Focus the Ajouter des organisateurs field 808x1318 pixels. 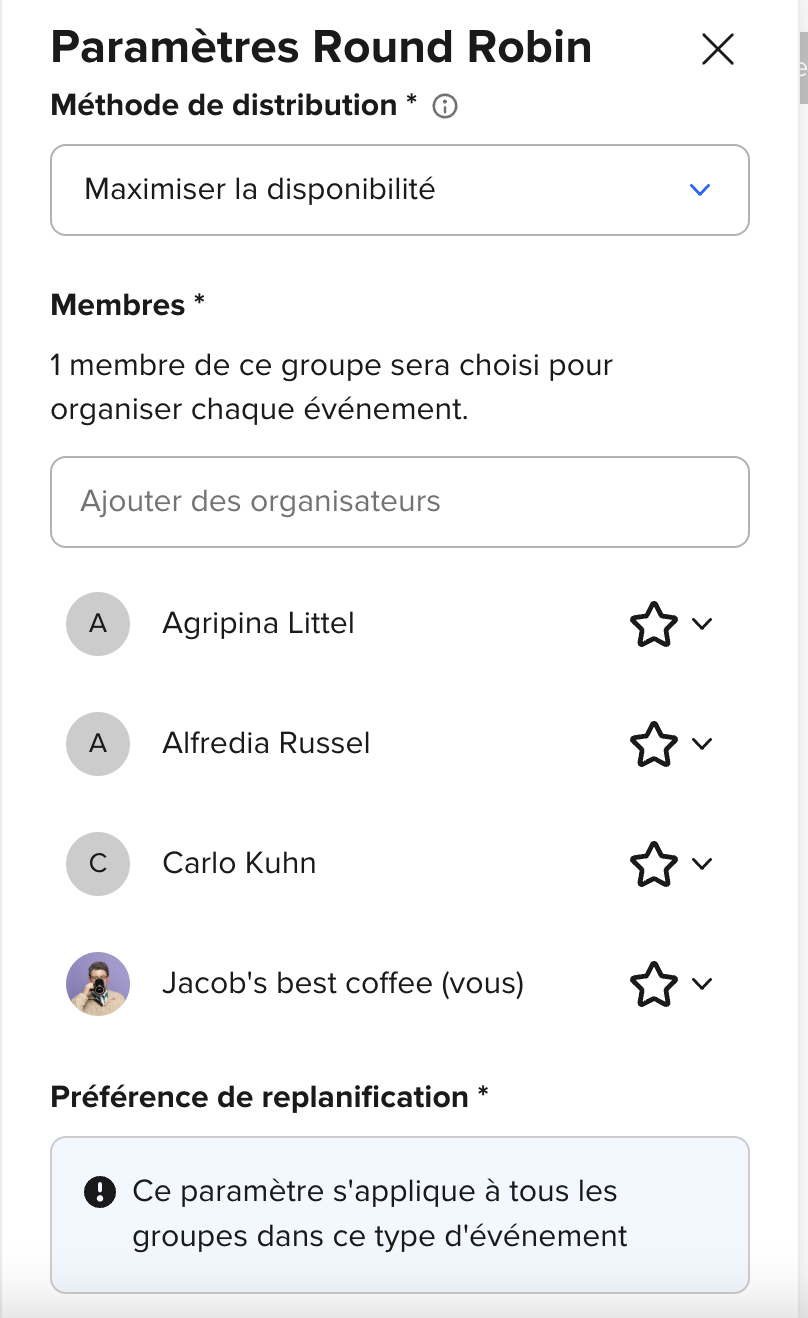click(x=400, y=502)
